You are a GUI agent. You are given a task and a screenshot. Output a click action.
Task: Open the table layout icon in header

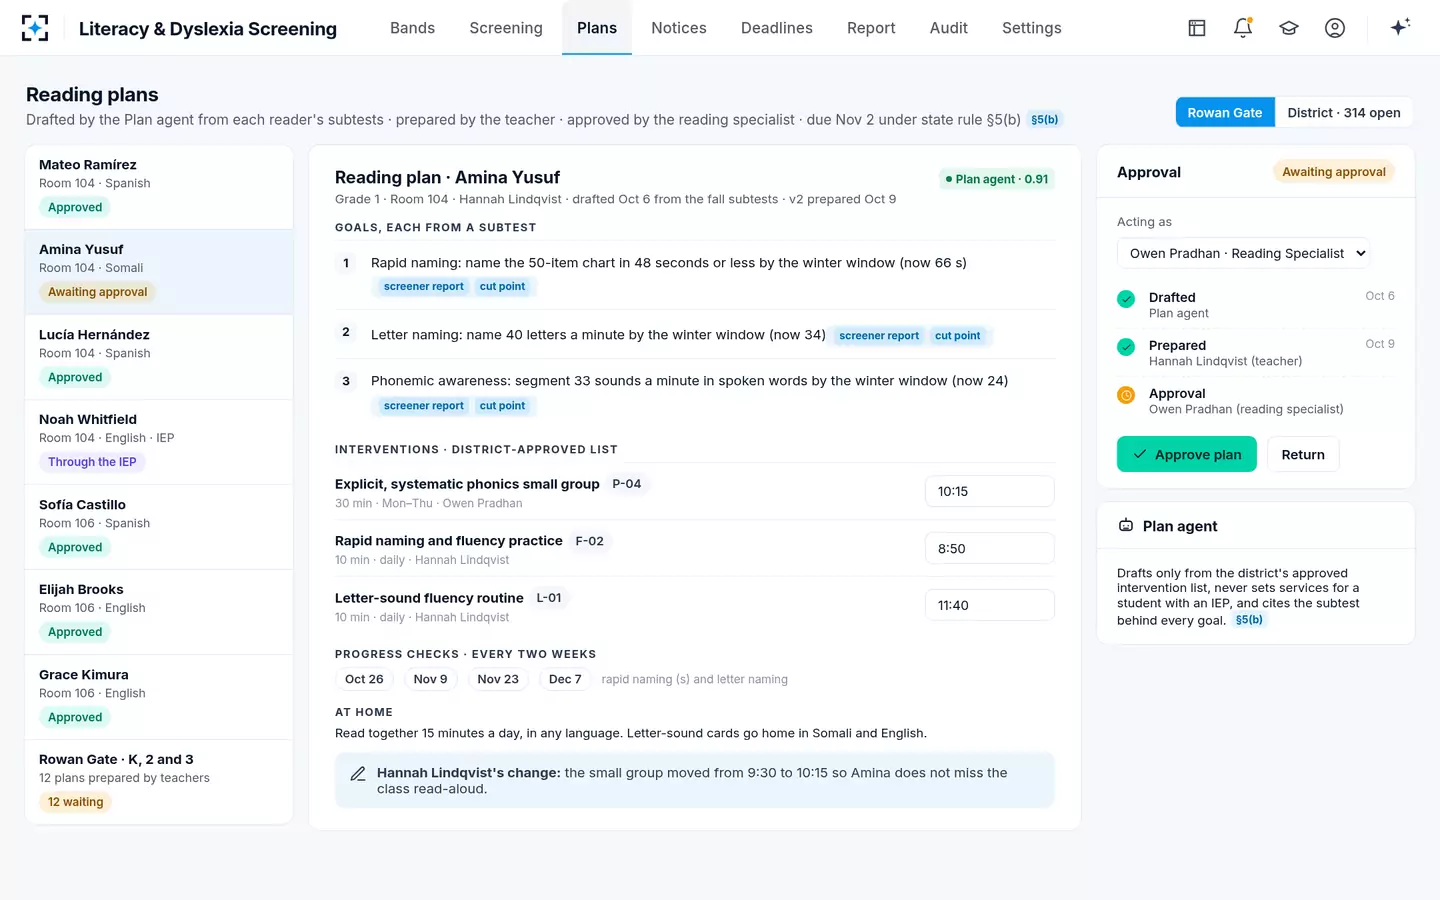tap(1197, 28)
